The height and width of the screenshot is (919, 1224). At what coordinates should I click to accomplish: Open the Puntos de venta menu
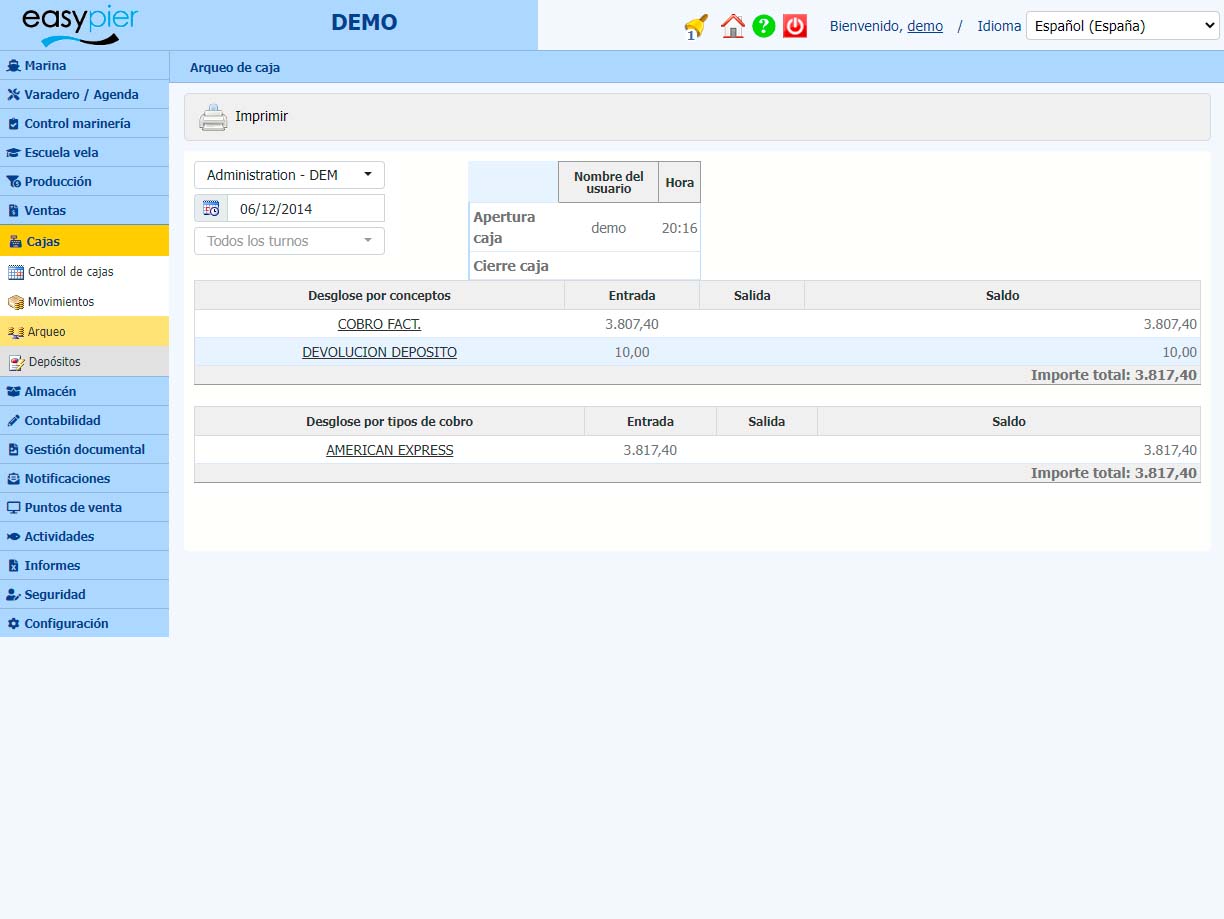pos(84,508)
